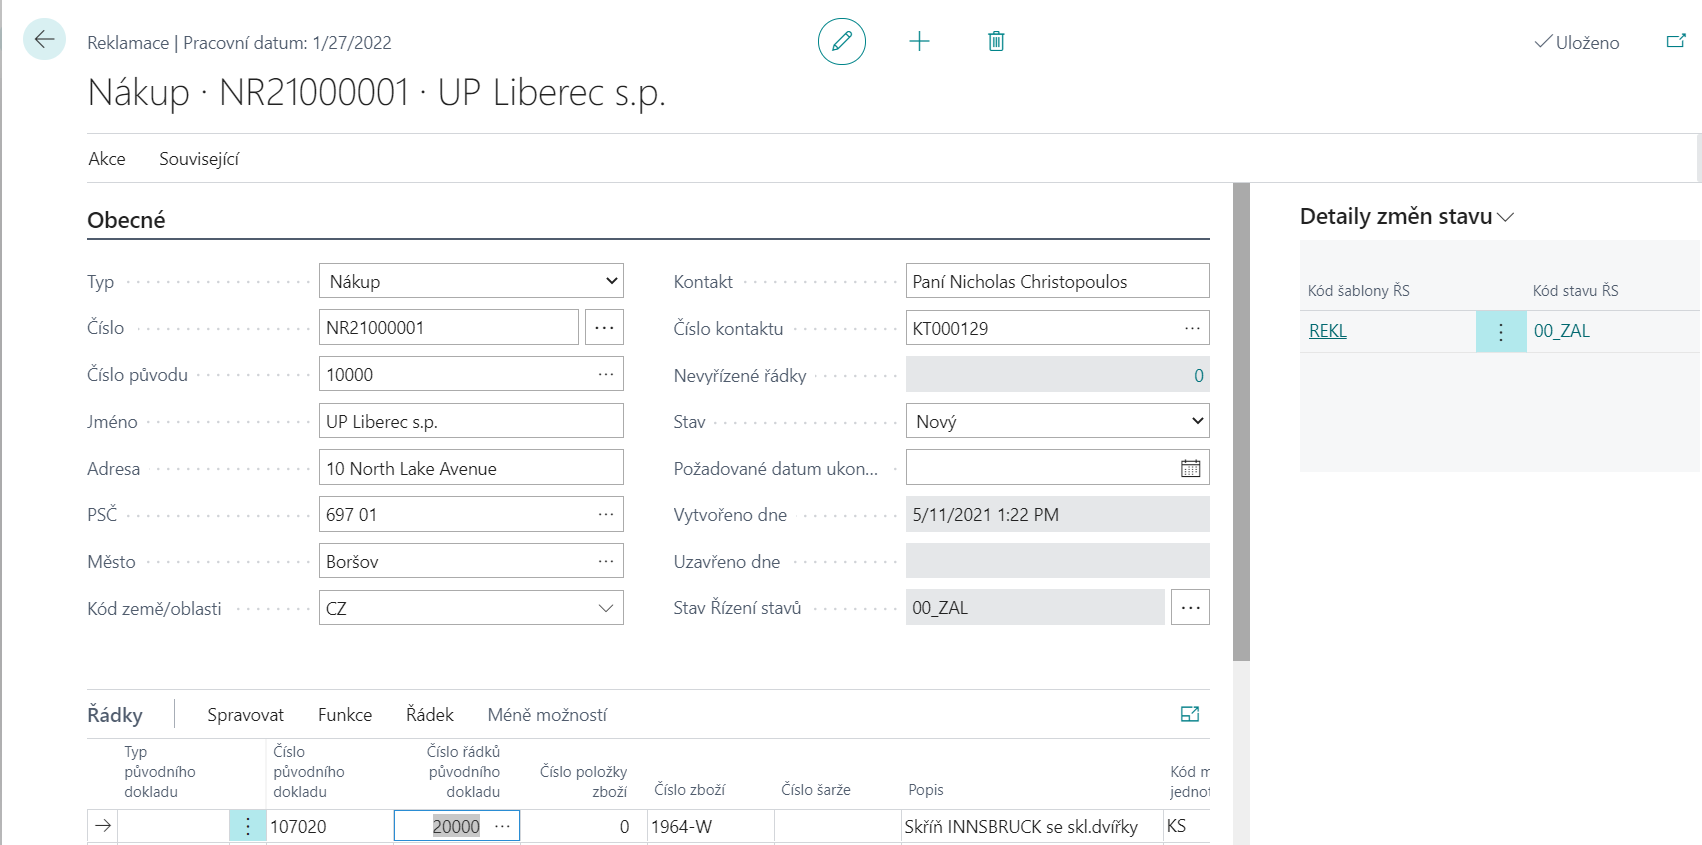
Task: Open row options for line 107020
Action: pyautogui.click(x=248, y=826)
